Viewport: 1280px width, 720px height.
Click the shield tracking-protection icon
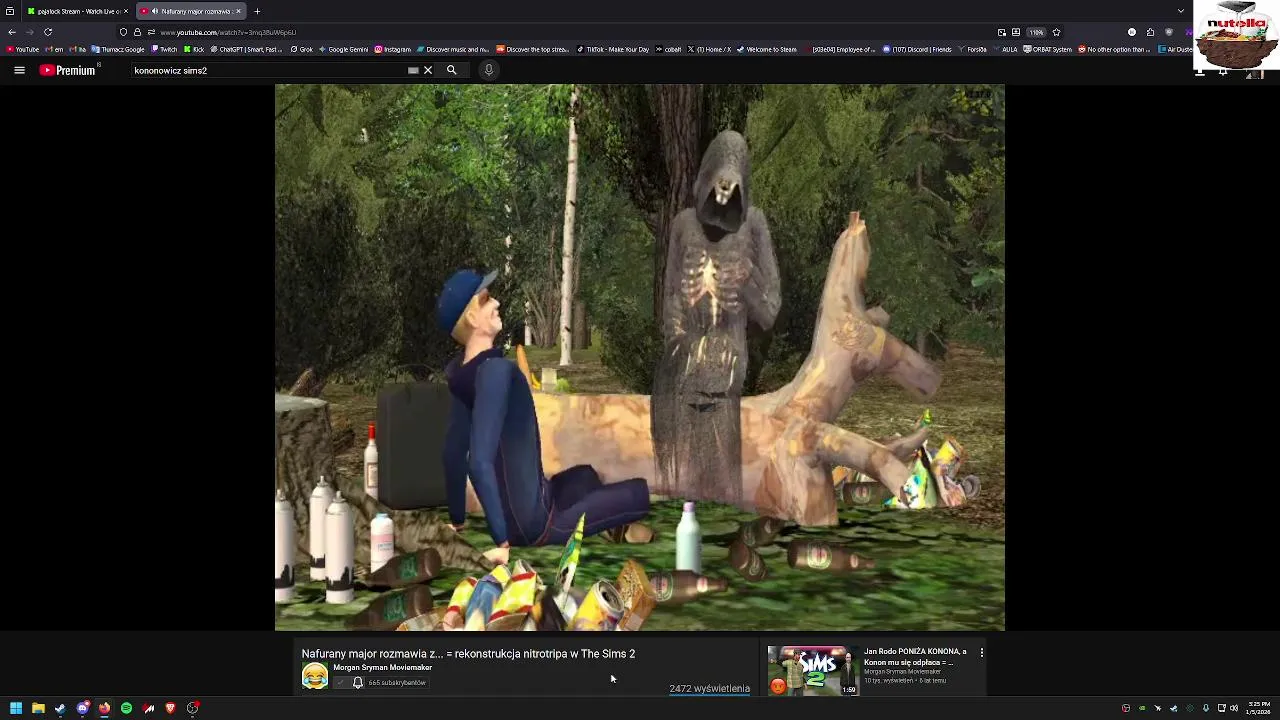tap(123, 32)
